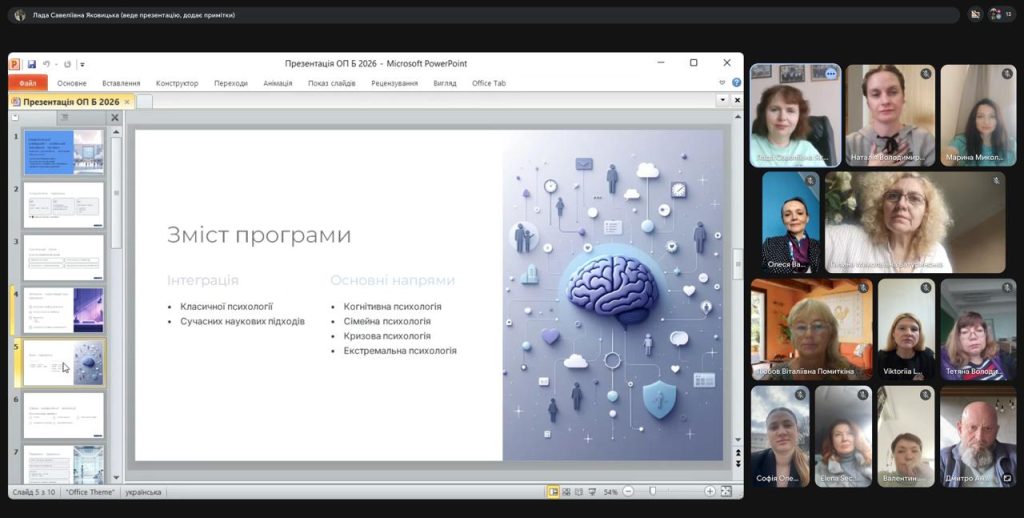Image resolution: width=1024 pixels, height=518 pixels.
Task: Click the Undo arrow icon
Action: point(47,64)
